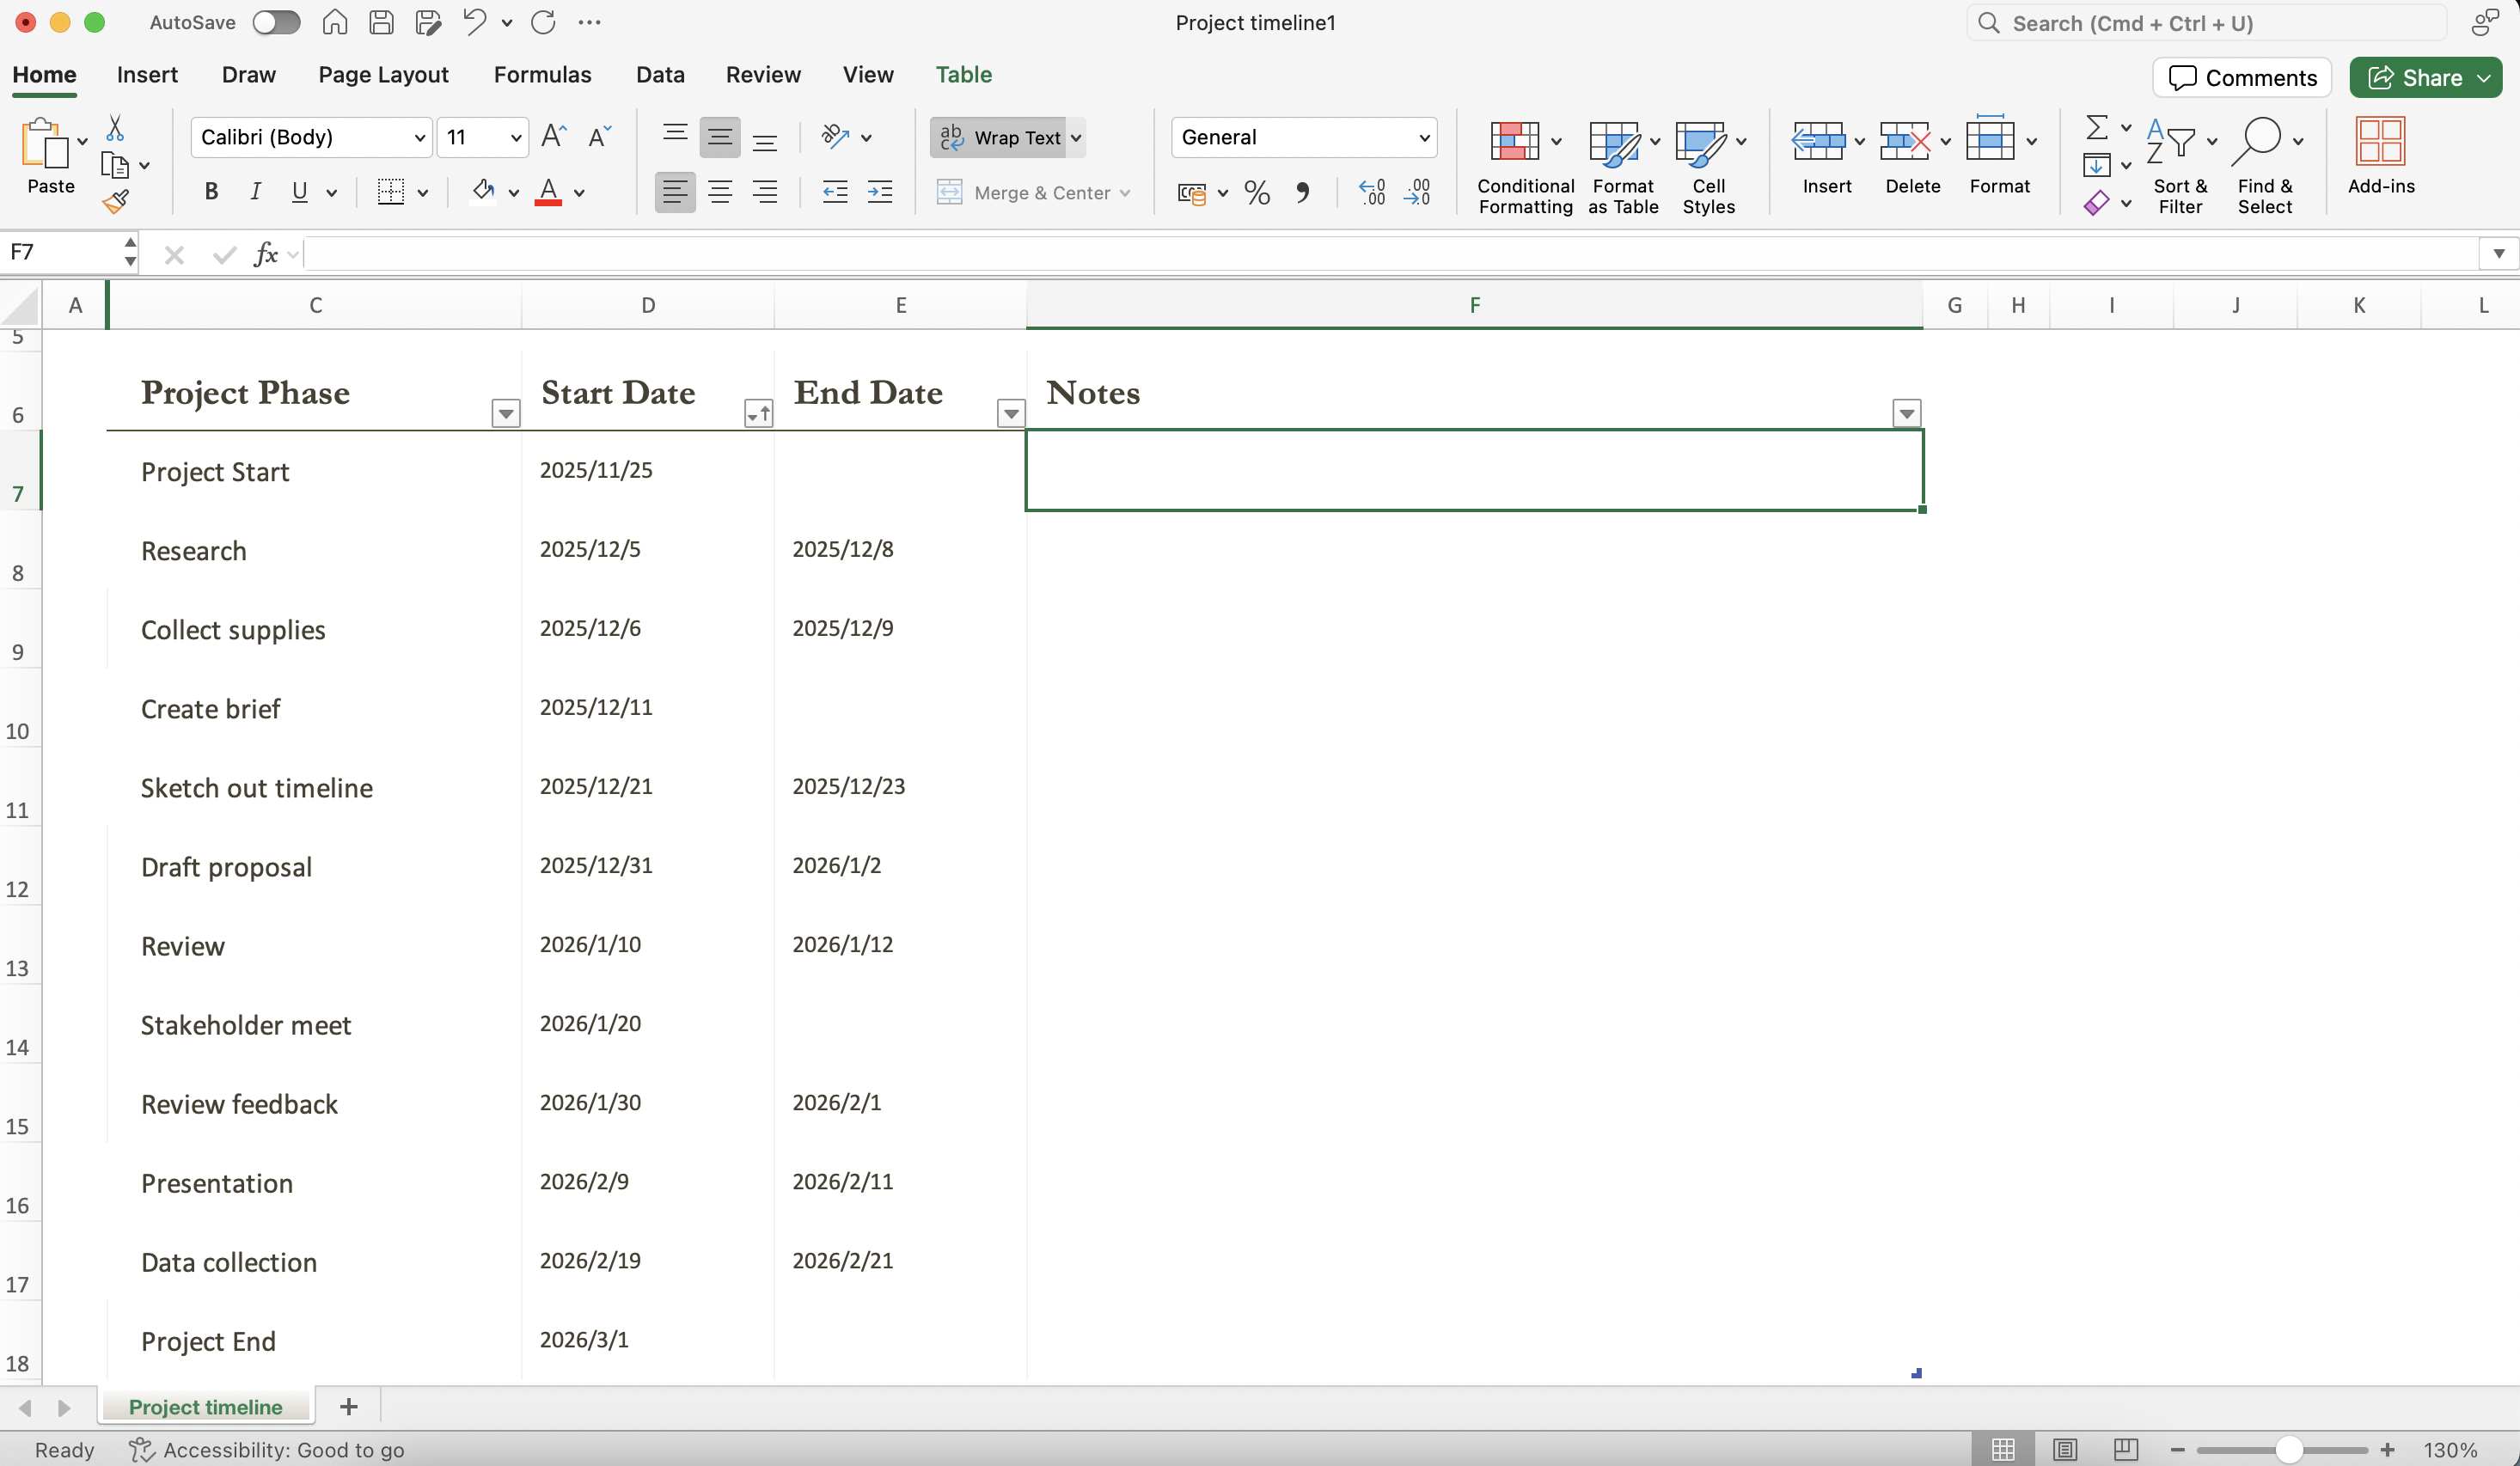The width and height of the screenshot is (2520, 1466).
Task: Apply bottom vertical alignment
Action: tap(765, 136)
